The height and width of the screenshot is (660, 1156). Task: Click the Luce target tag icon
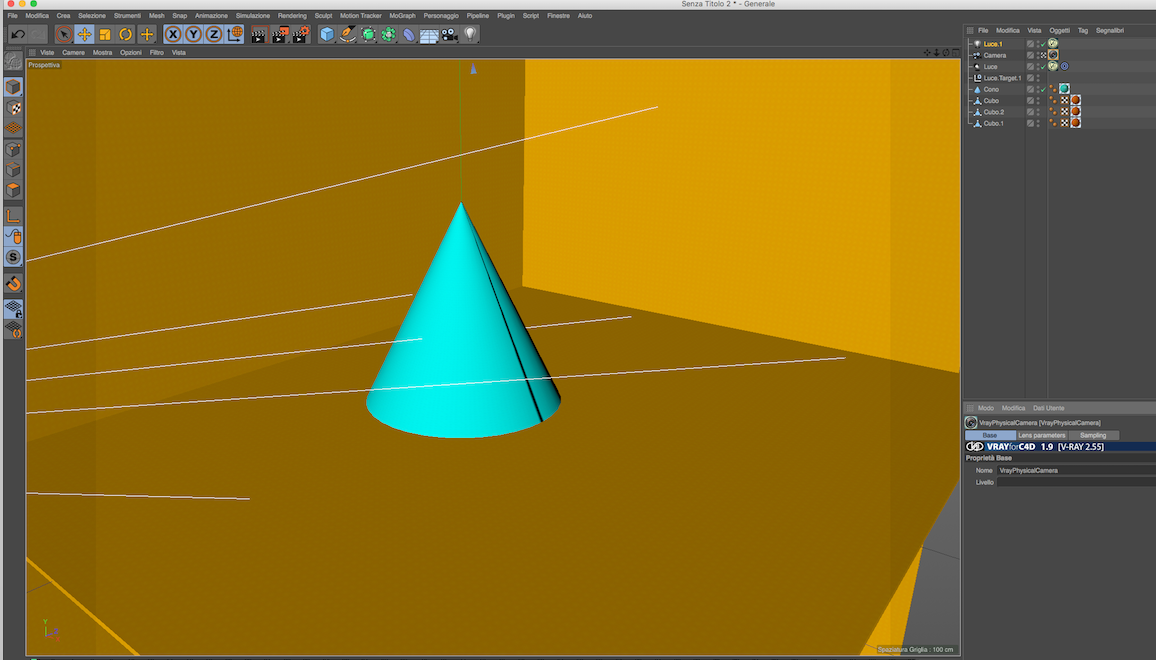coord(1065,66)
